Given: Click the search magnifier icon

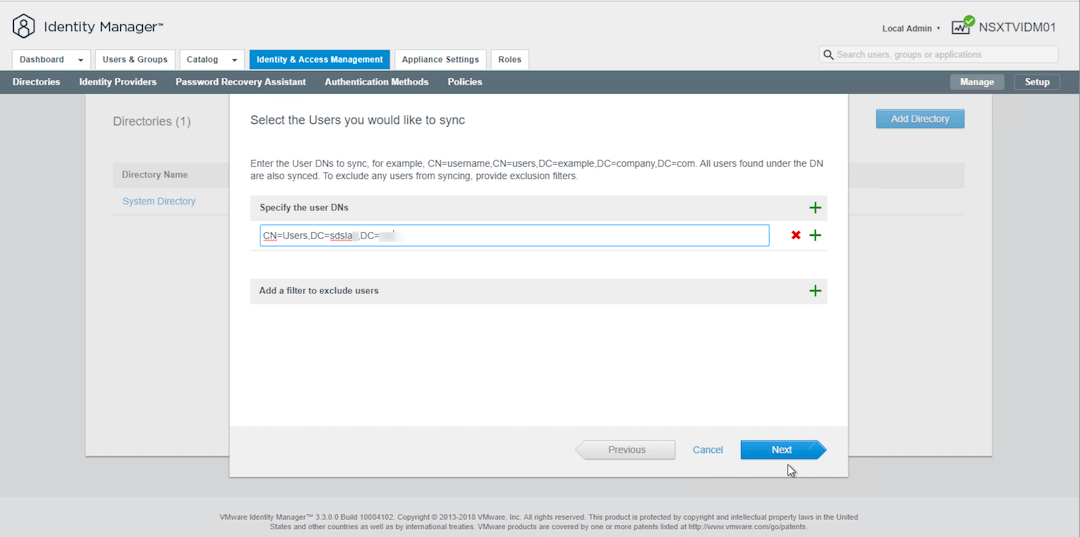Looking at the screenshot, I should coord(828,54).
